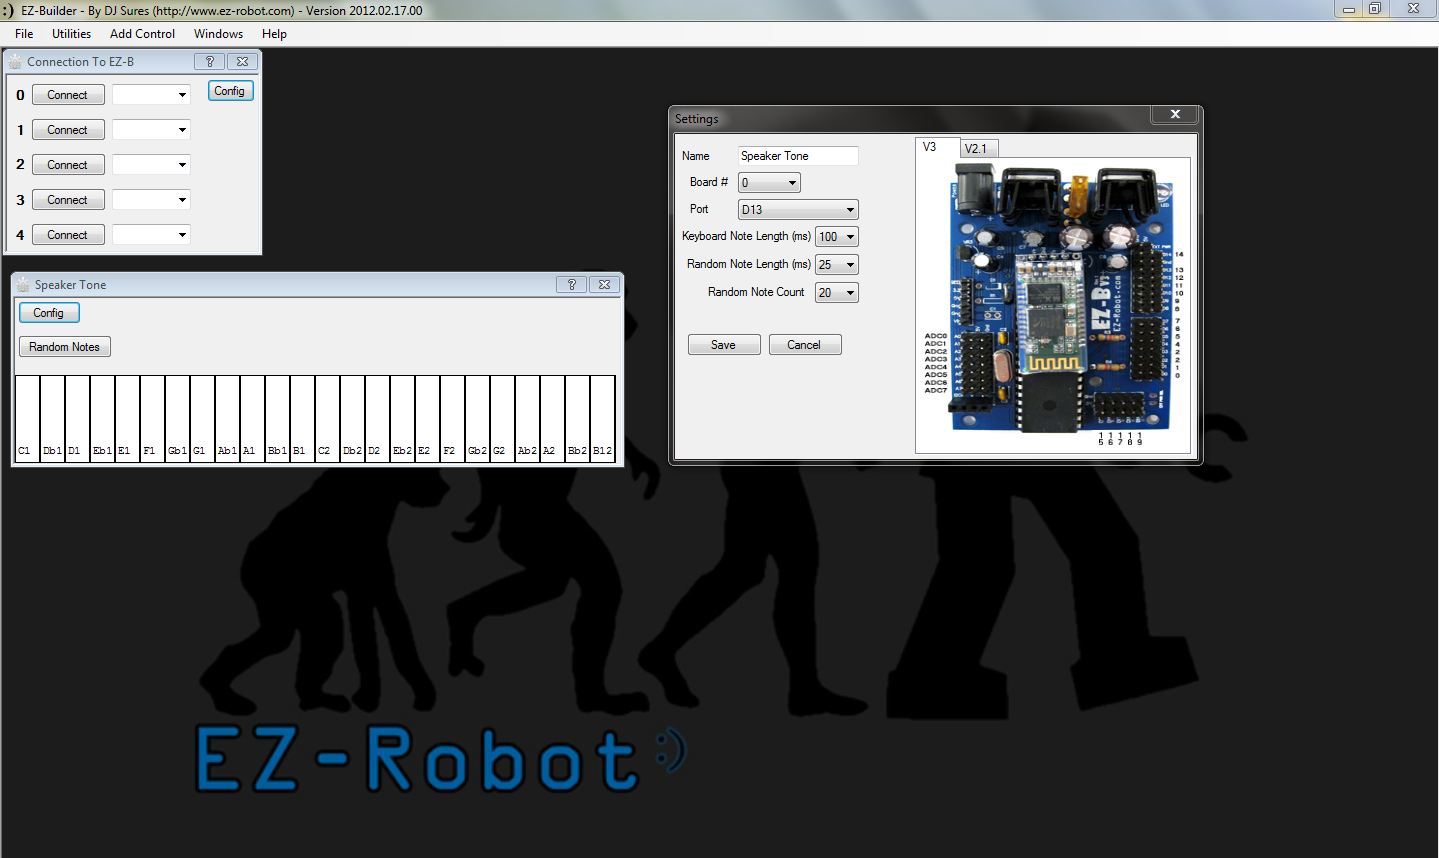Open help for the Speaker Tone panel

point(571,284)
